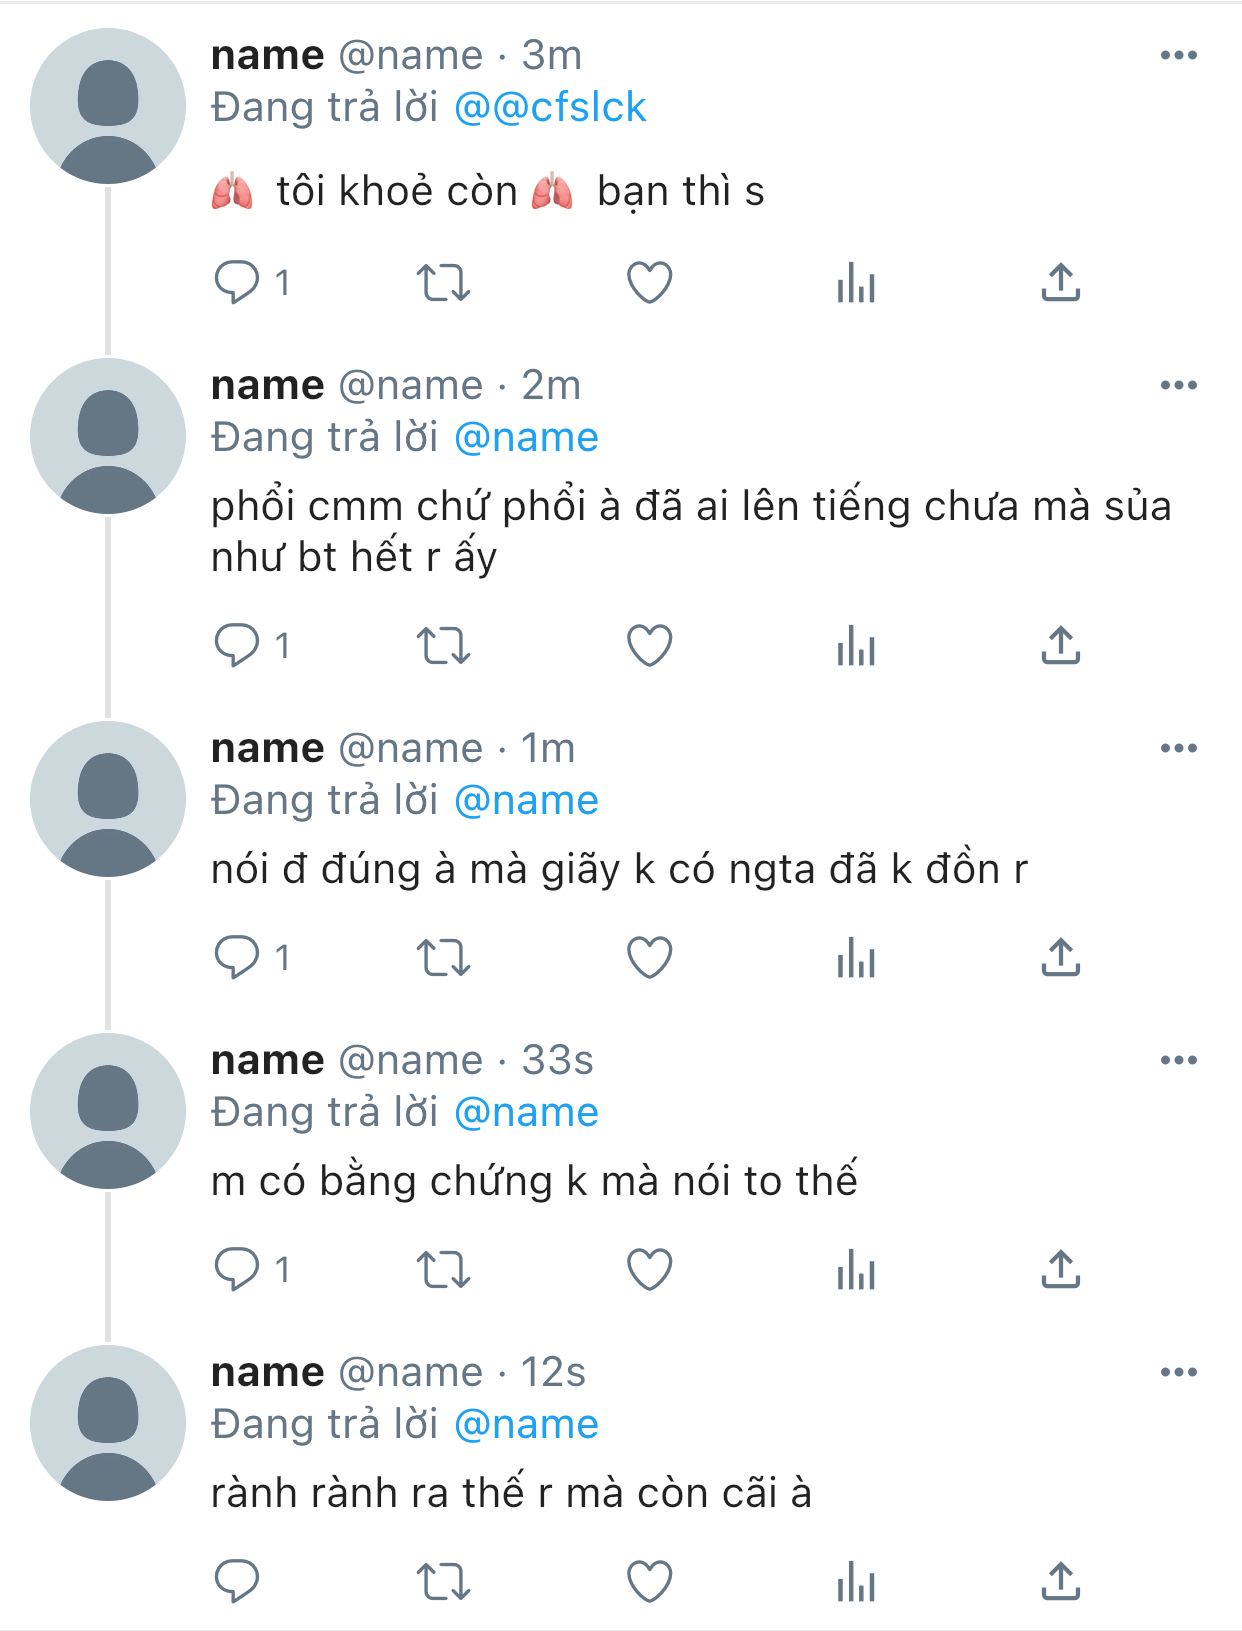
Task: View analytics of the 2m tweet
Action: pos(856,646)
